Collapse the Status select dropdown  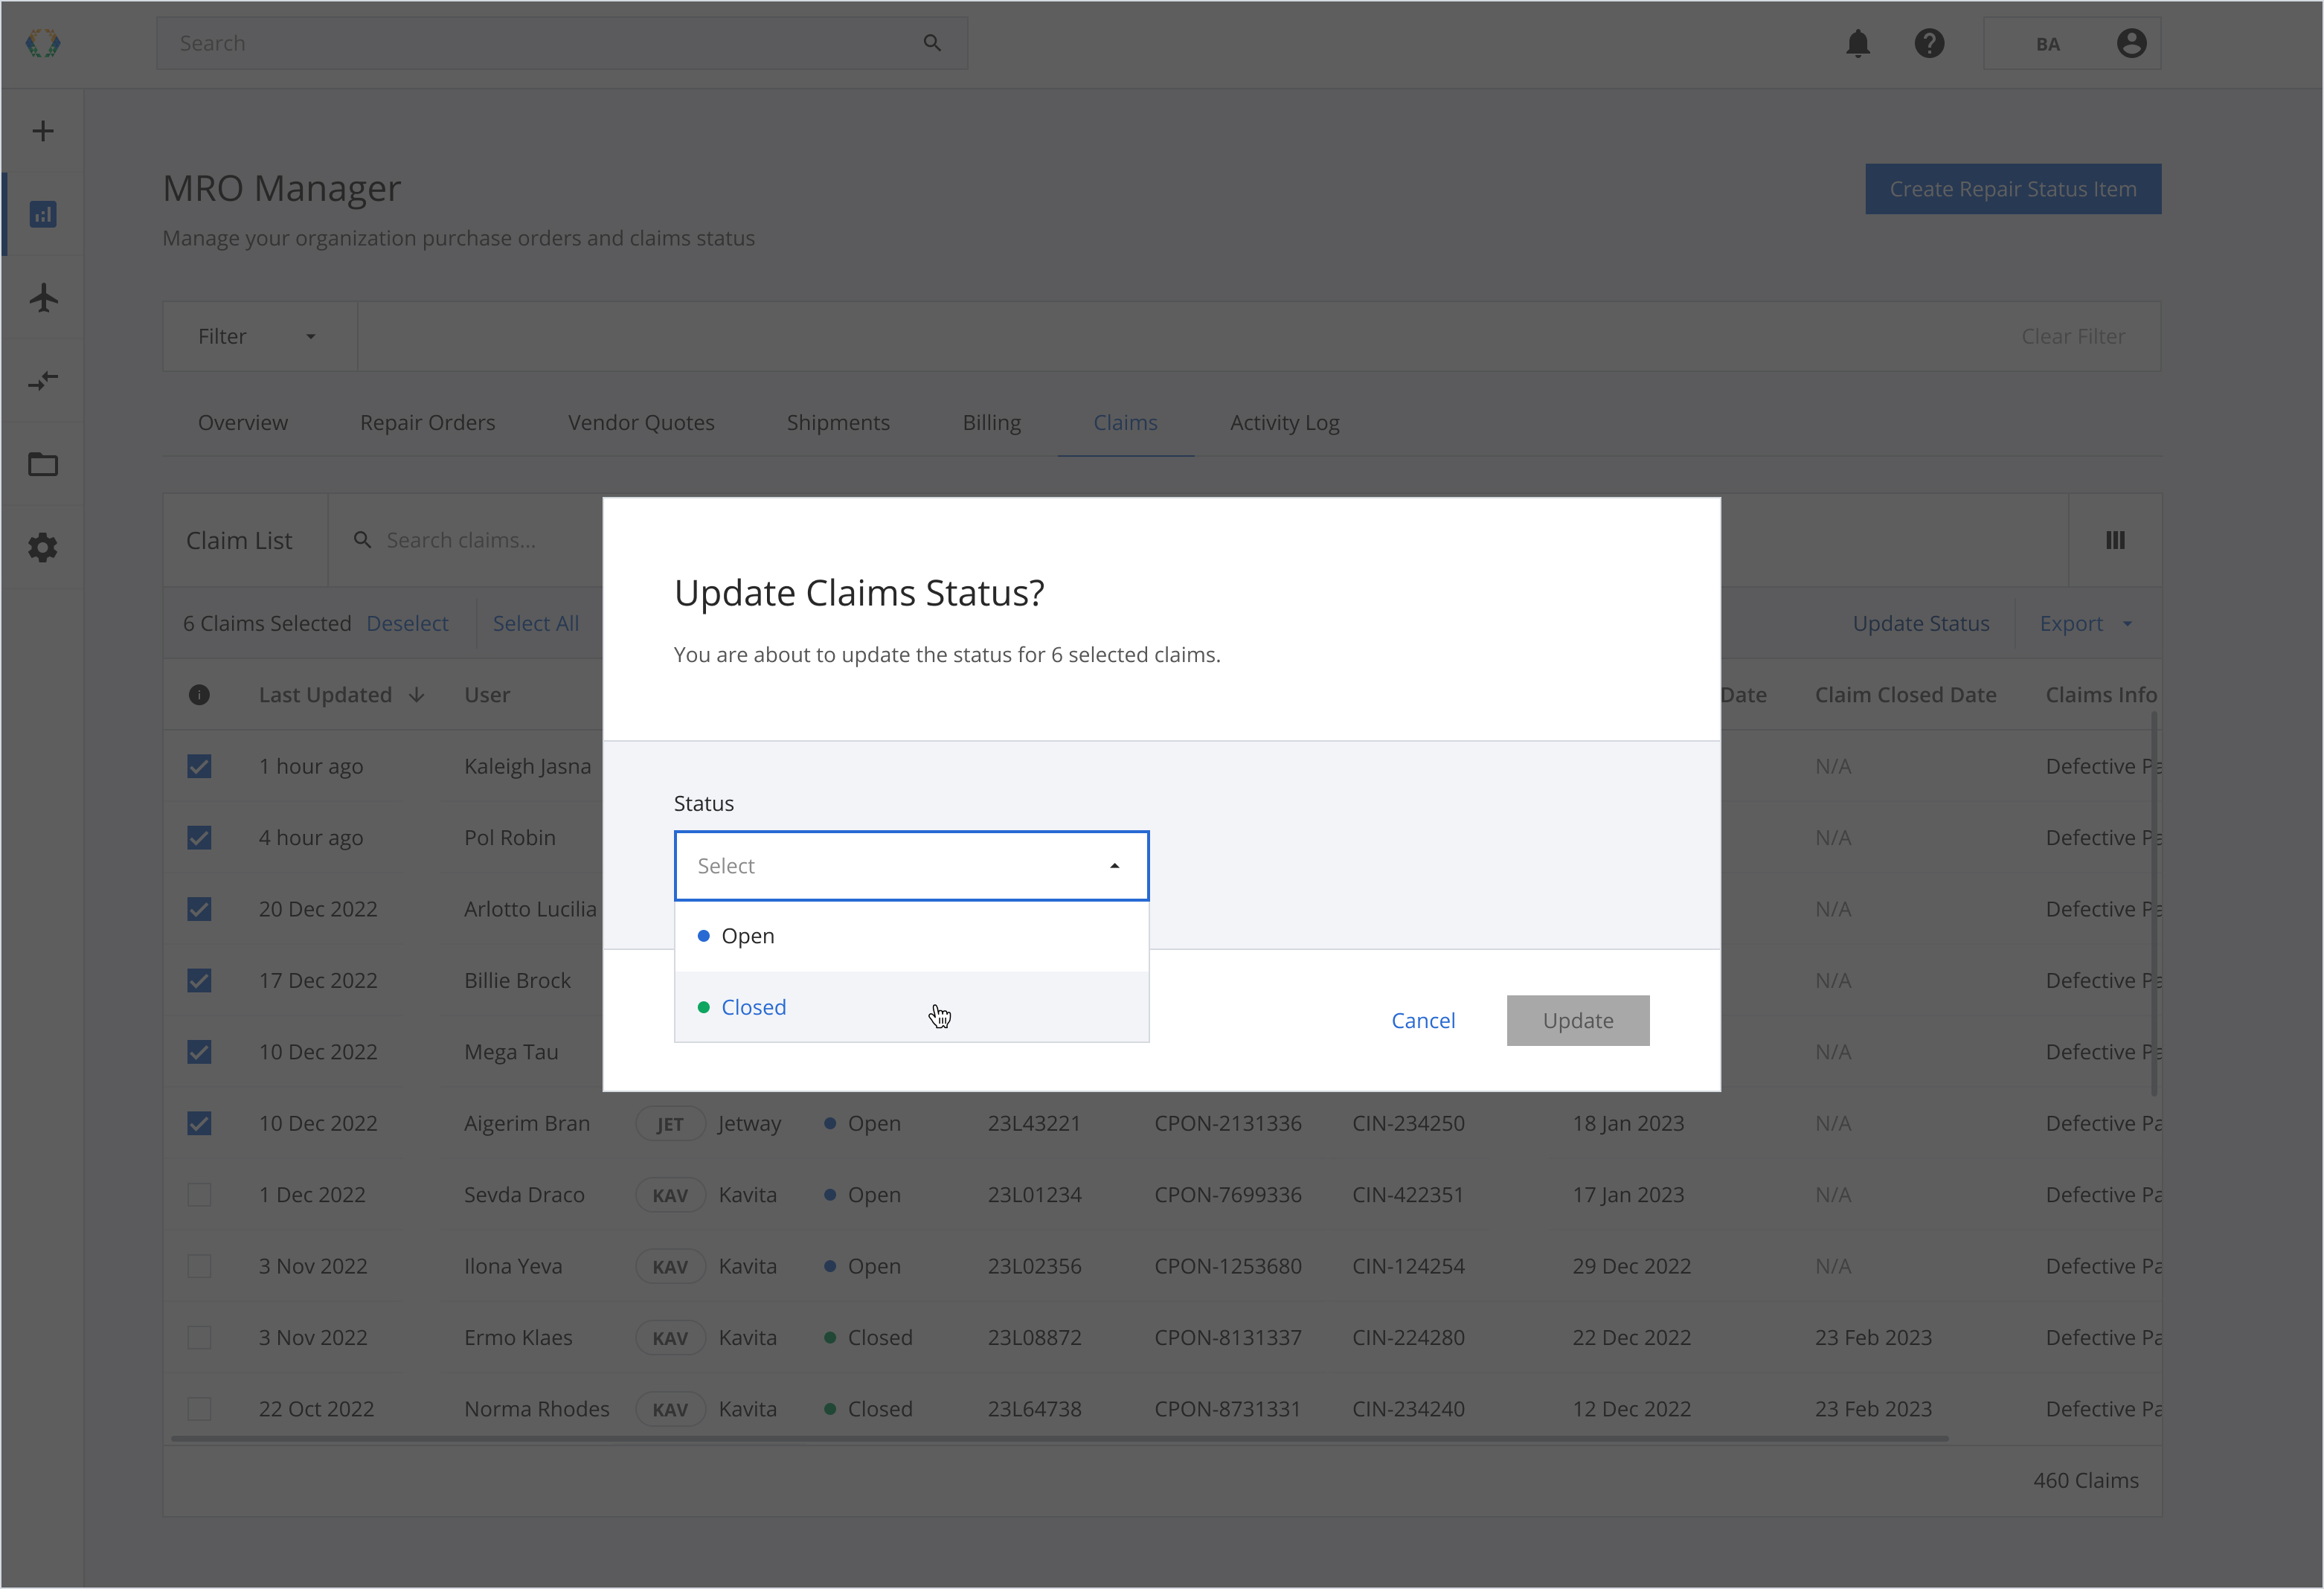coord(911,866)
